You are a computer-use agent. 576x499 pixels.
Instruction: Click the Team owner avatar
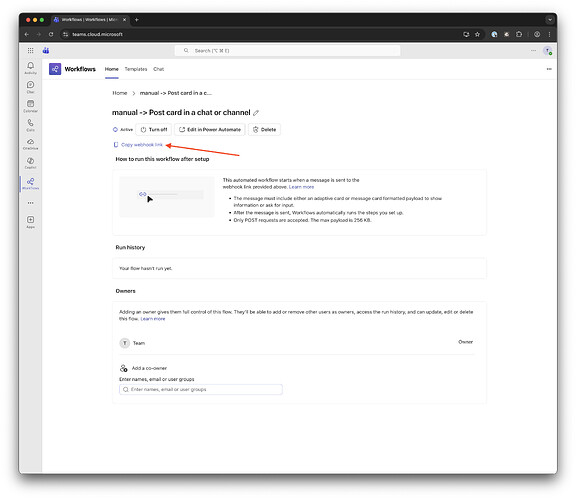click(125, 343)
